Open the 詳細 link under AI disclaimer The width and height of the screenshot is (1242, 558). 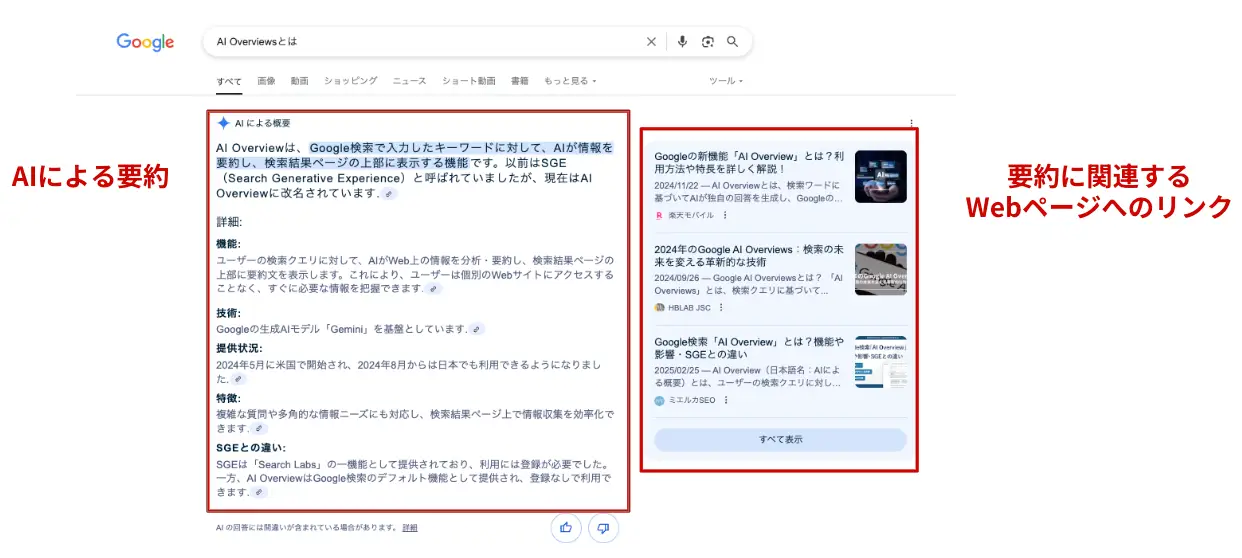pos(410,527)
